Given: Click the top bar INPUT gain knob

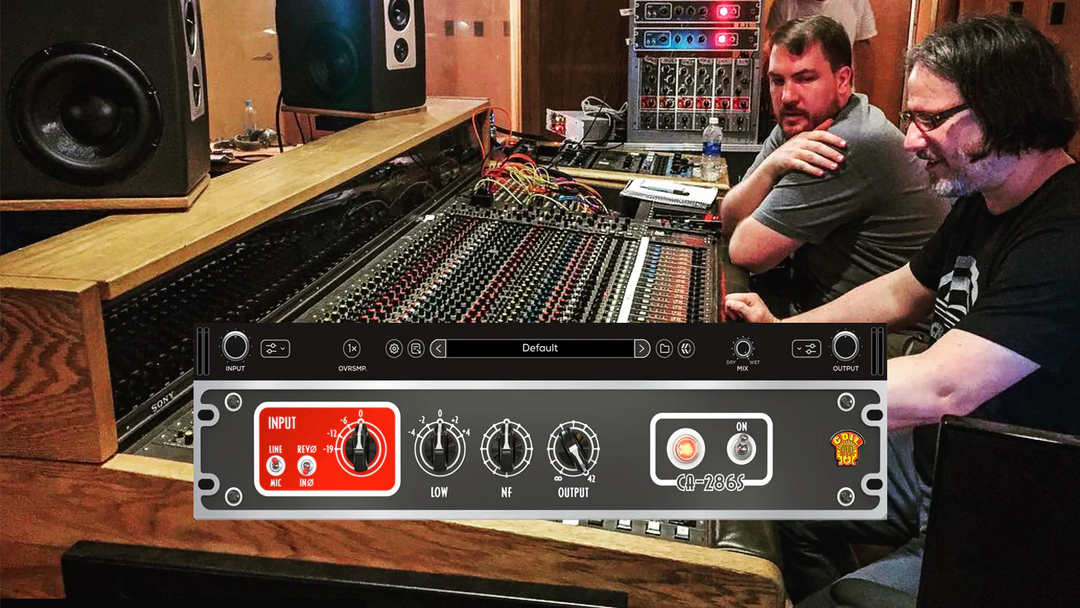Looking at the screenshot, I should [235, 346].
